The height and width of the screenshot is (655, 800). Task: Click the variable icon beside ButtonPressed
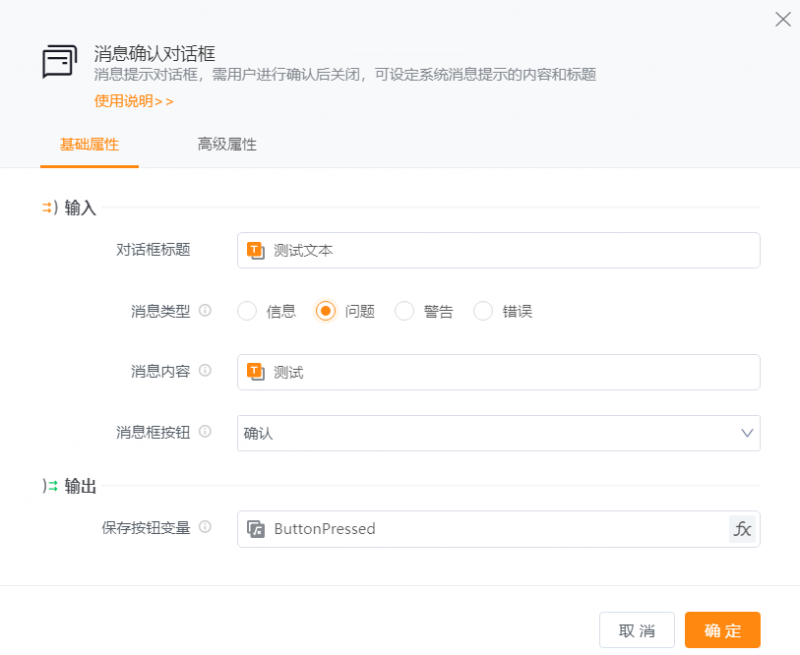coord(255,529)
